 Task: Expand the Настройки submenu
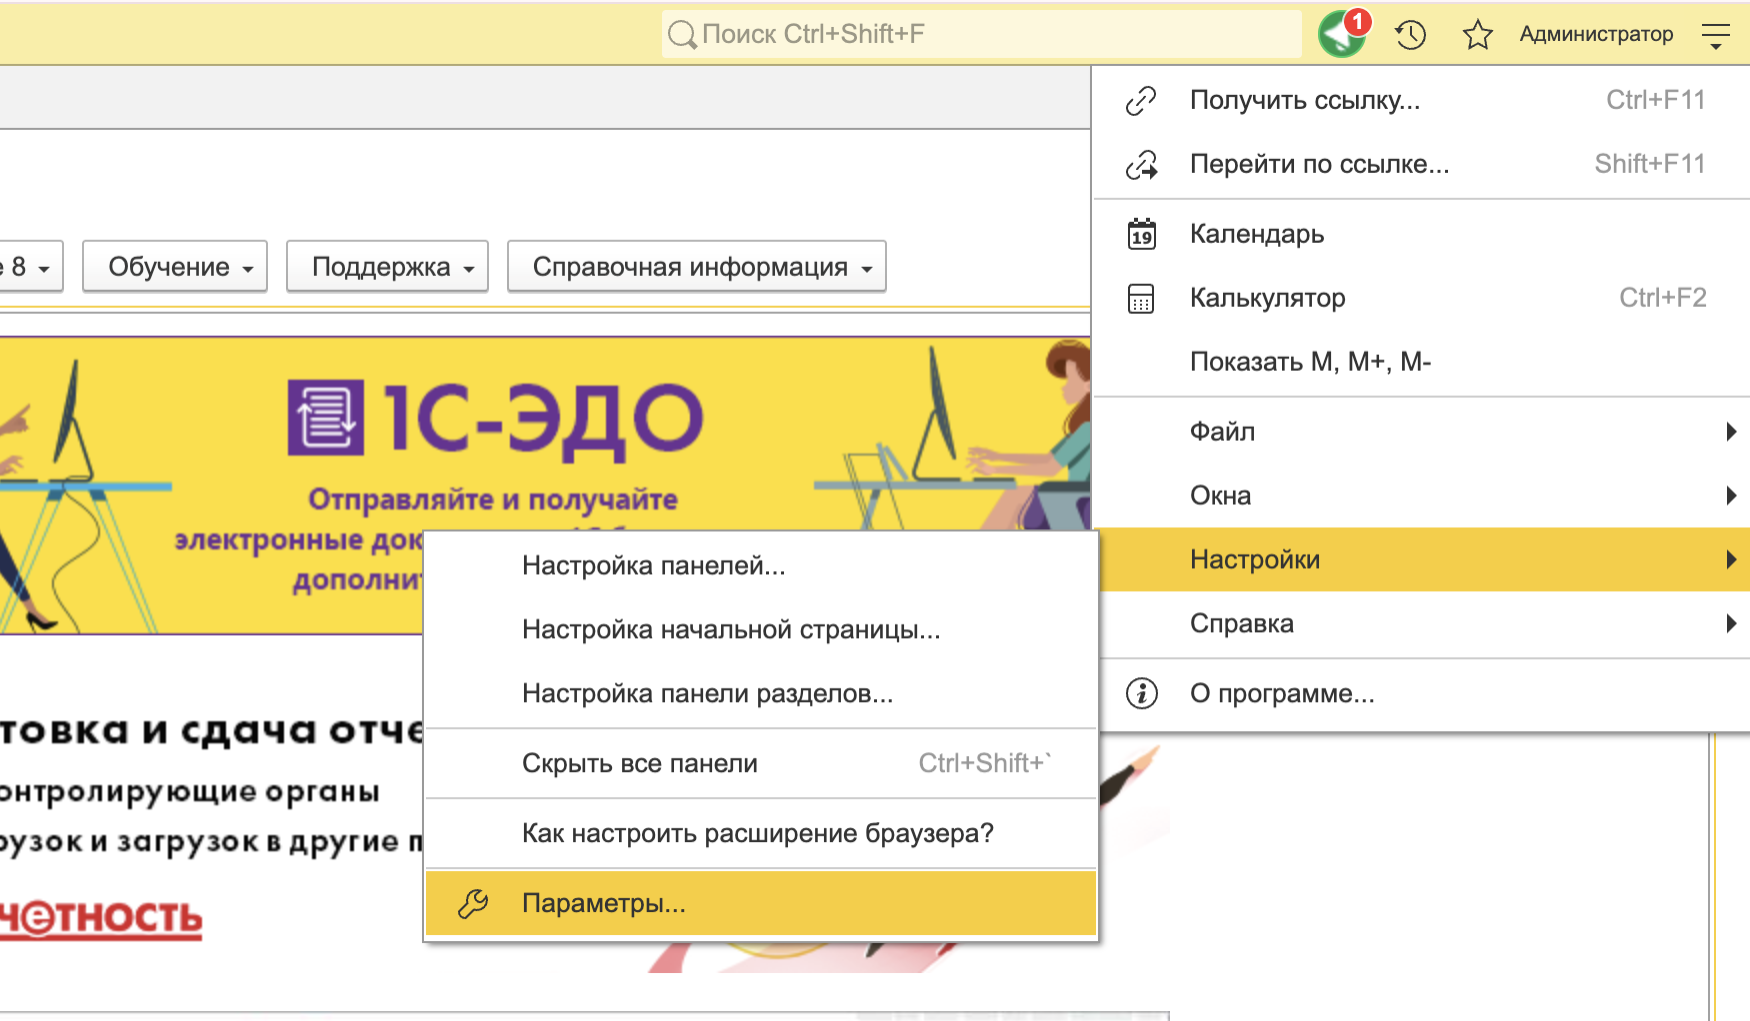click(1422, 559)
